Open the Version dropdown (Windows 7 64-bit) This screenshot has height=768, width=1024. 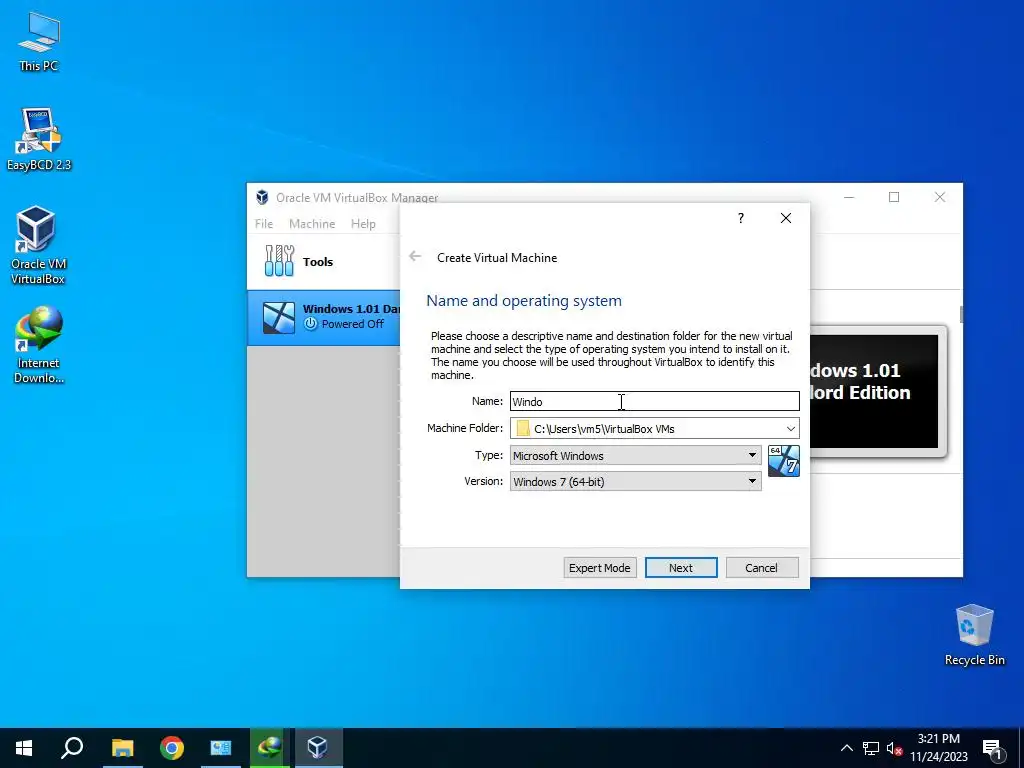point(635,481)
